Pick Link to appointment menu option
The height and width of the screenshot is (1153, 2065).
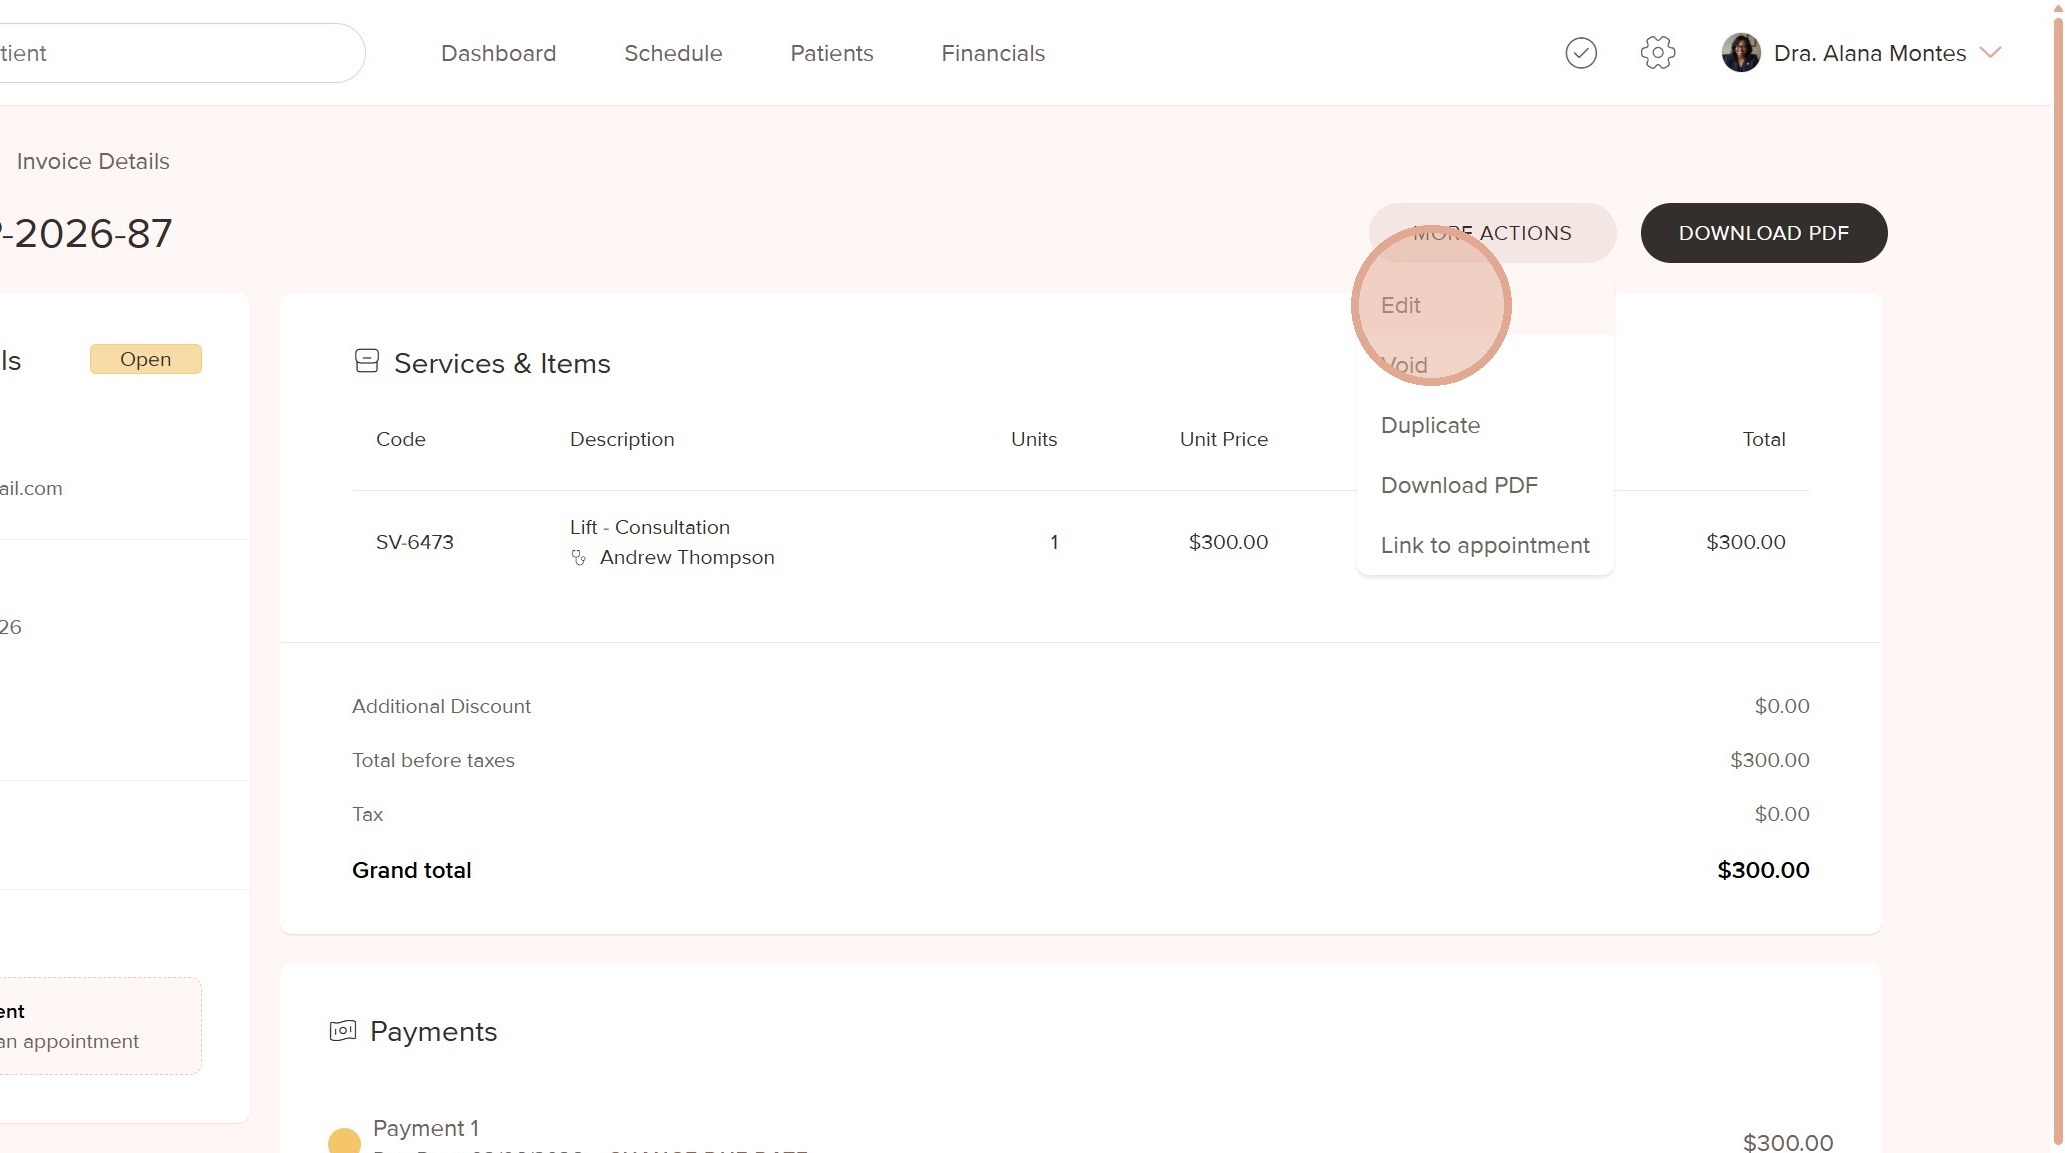click(x=1485, y=546)
